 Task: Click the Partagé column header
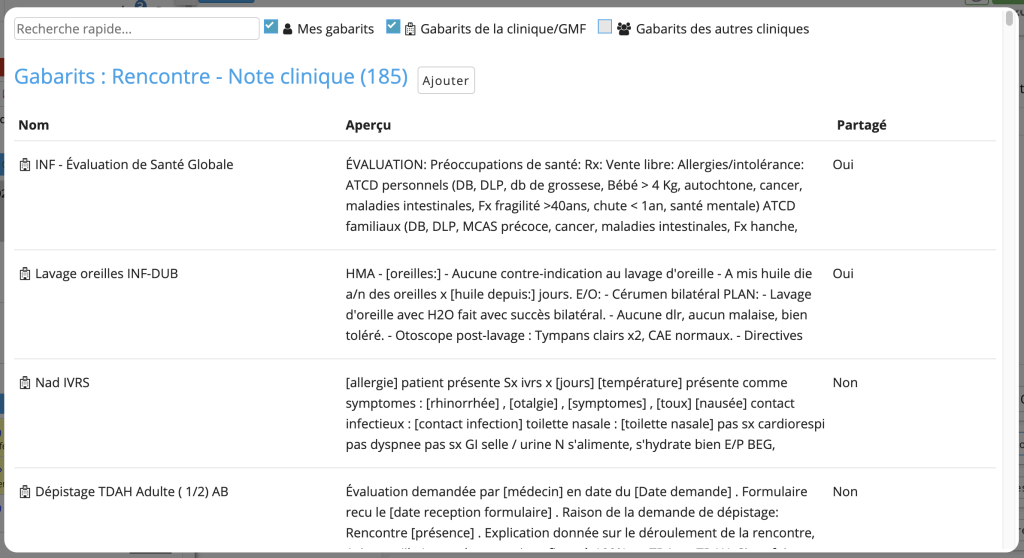pyautogui.click(x=861, y=125)
